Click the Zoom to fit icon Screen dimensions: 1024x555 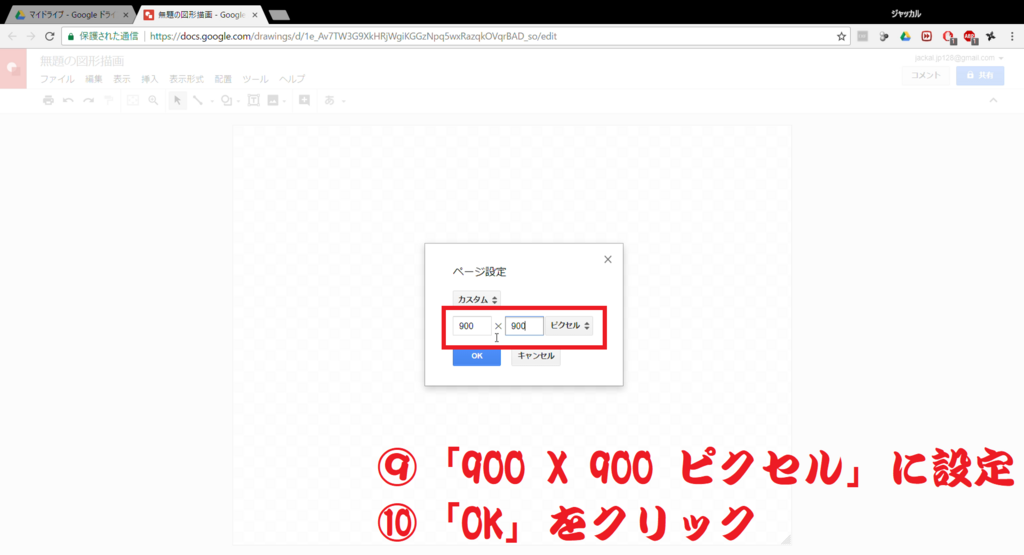[x=133, y=100]
